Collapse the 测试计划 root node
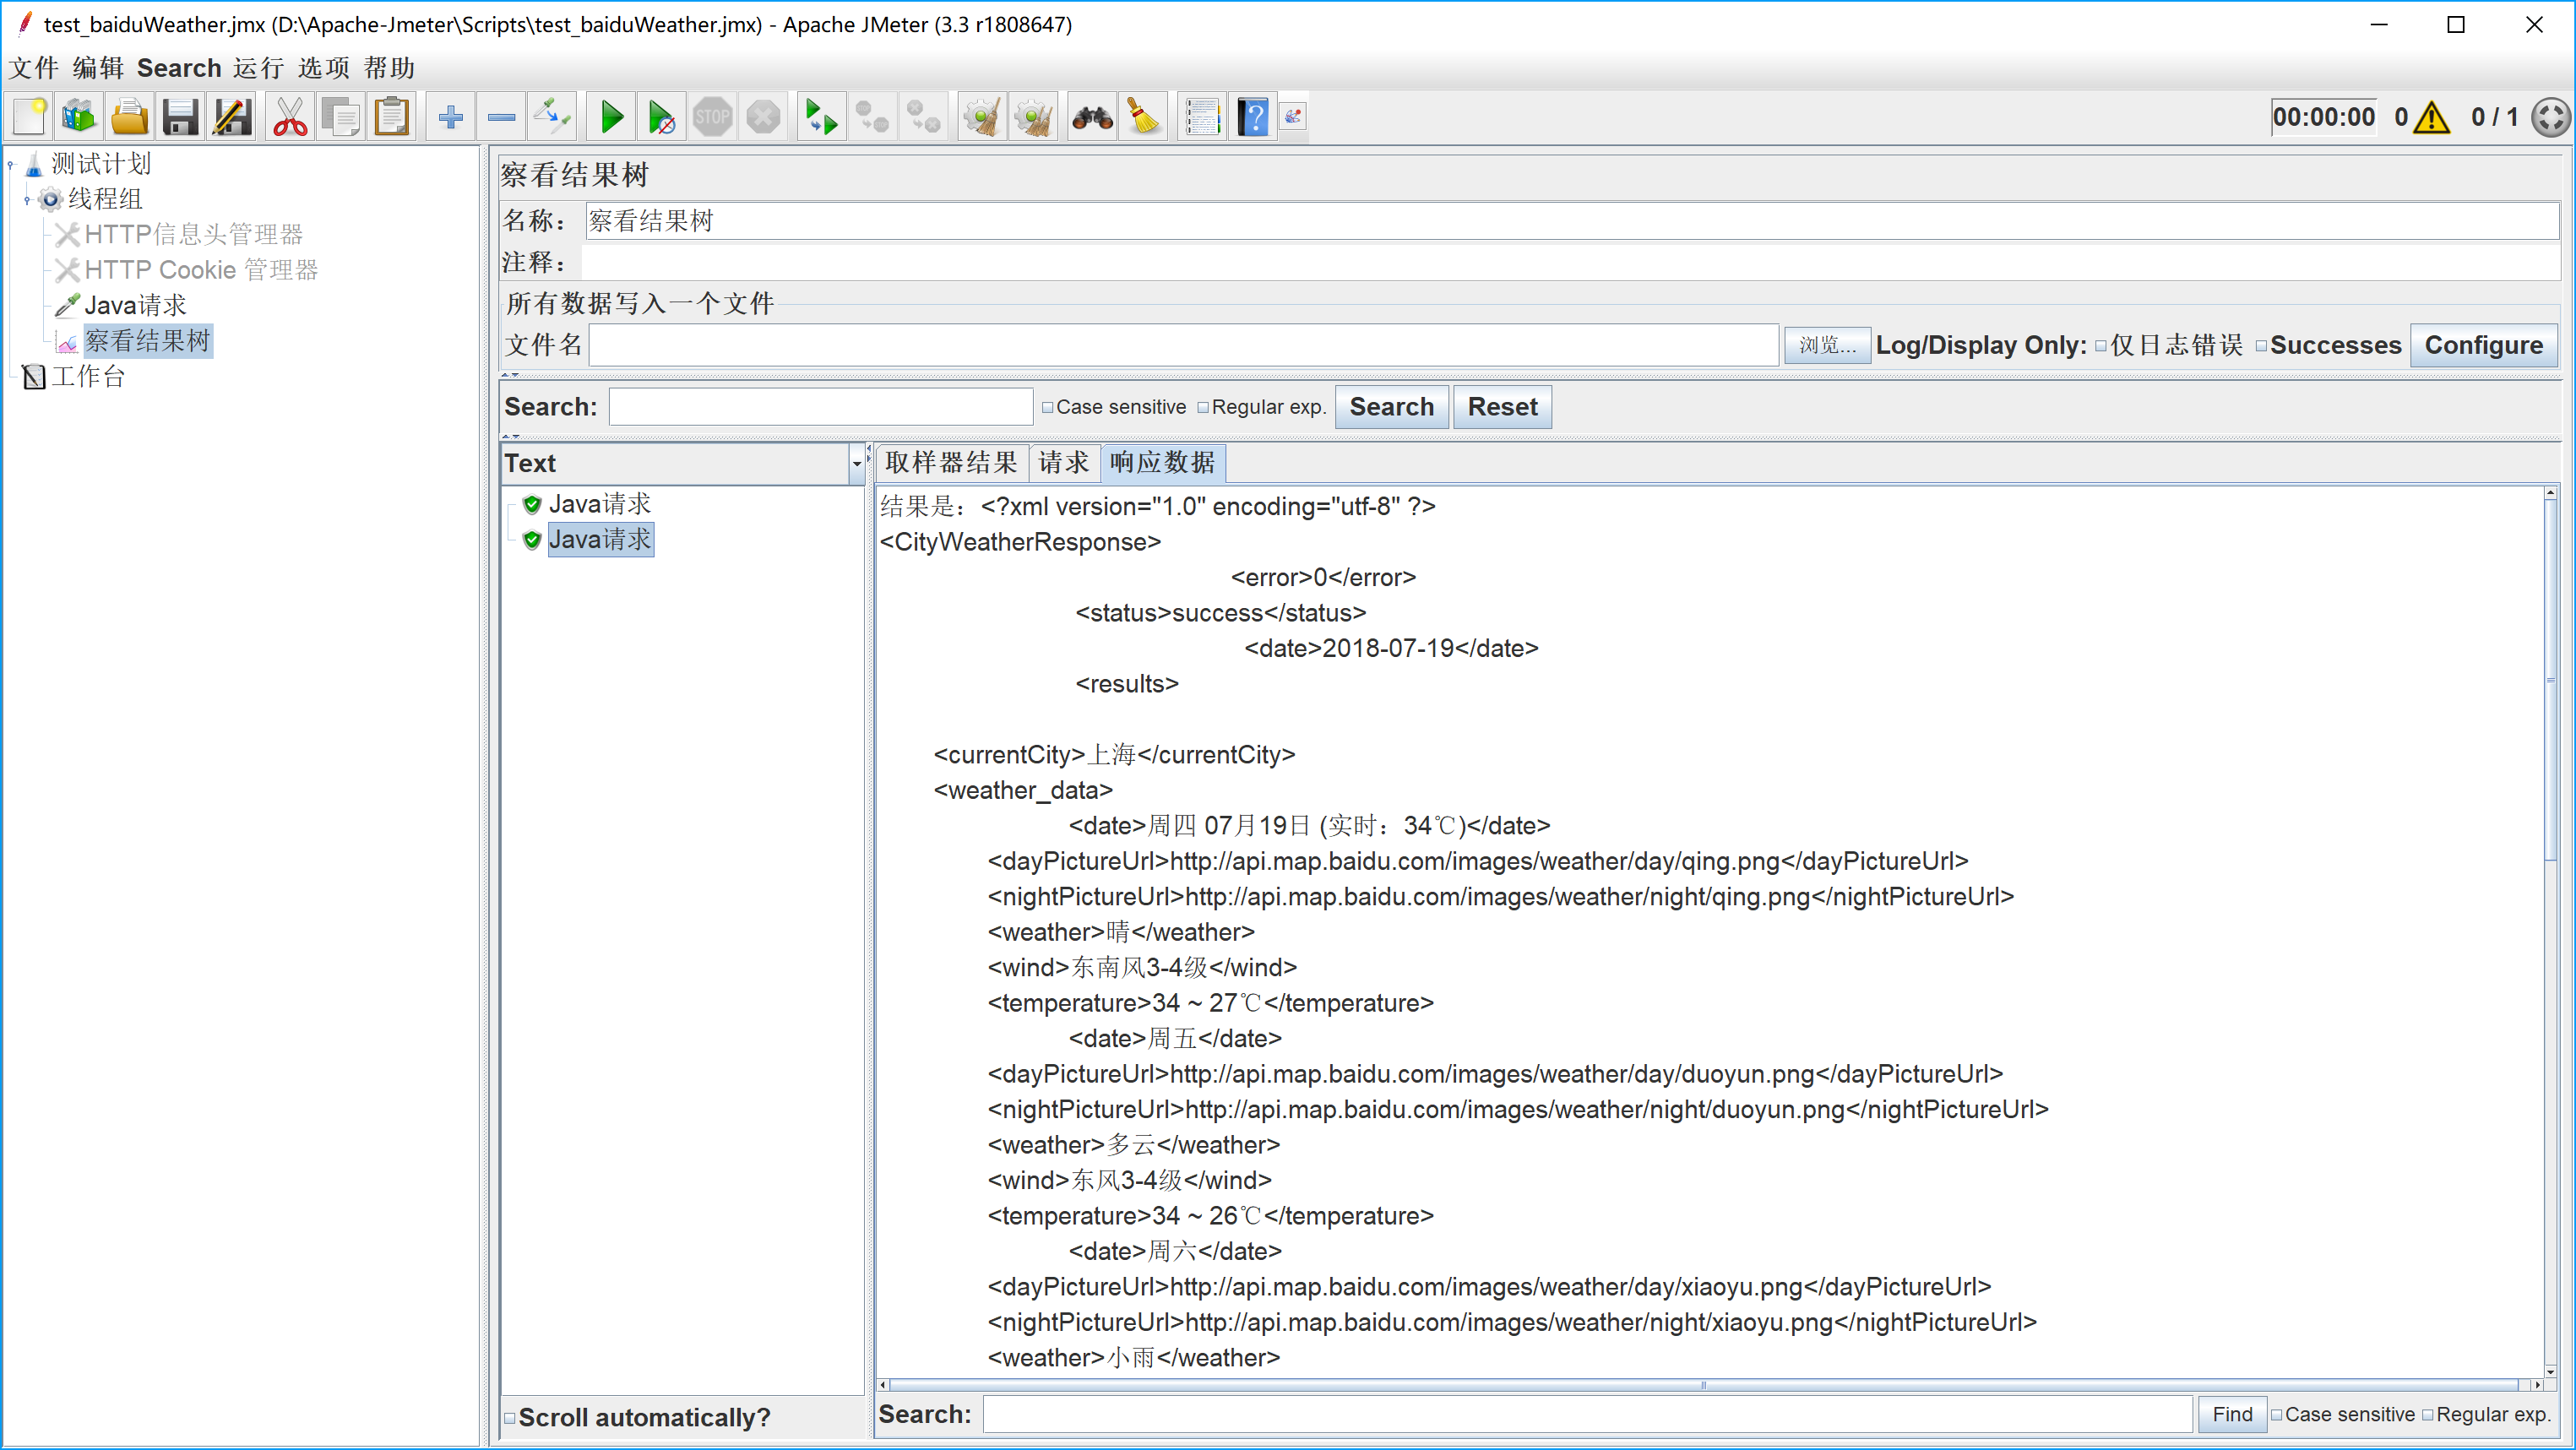Viewport: 2576px width, 1450px height. [11, 164]
